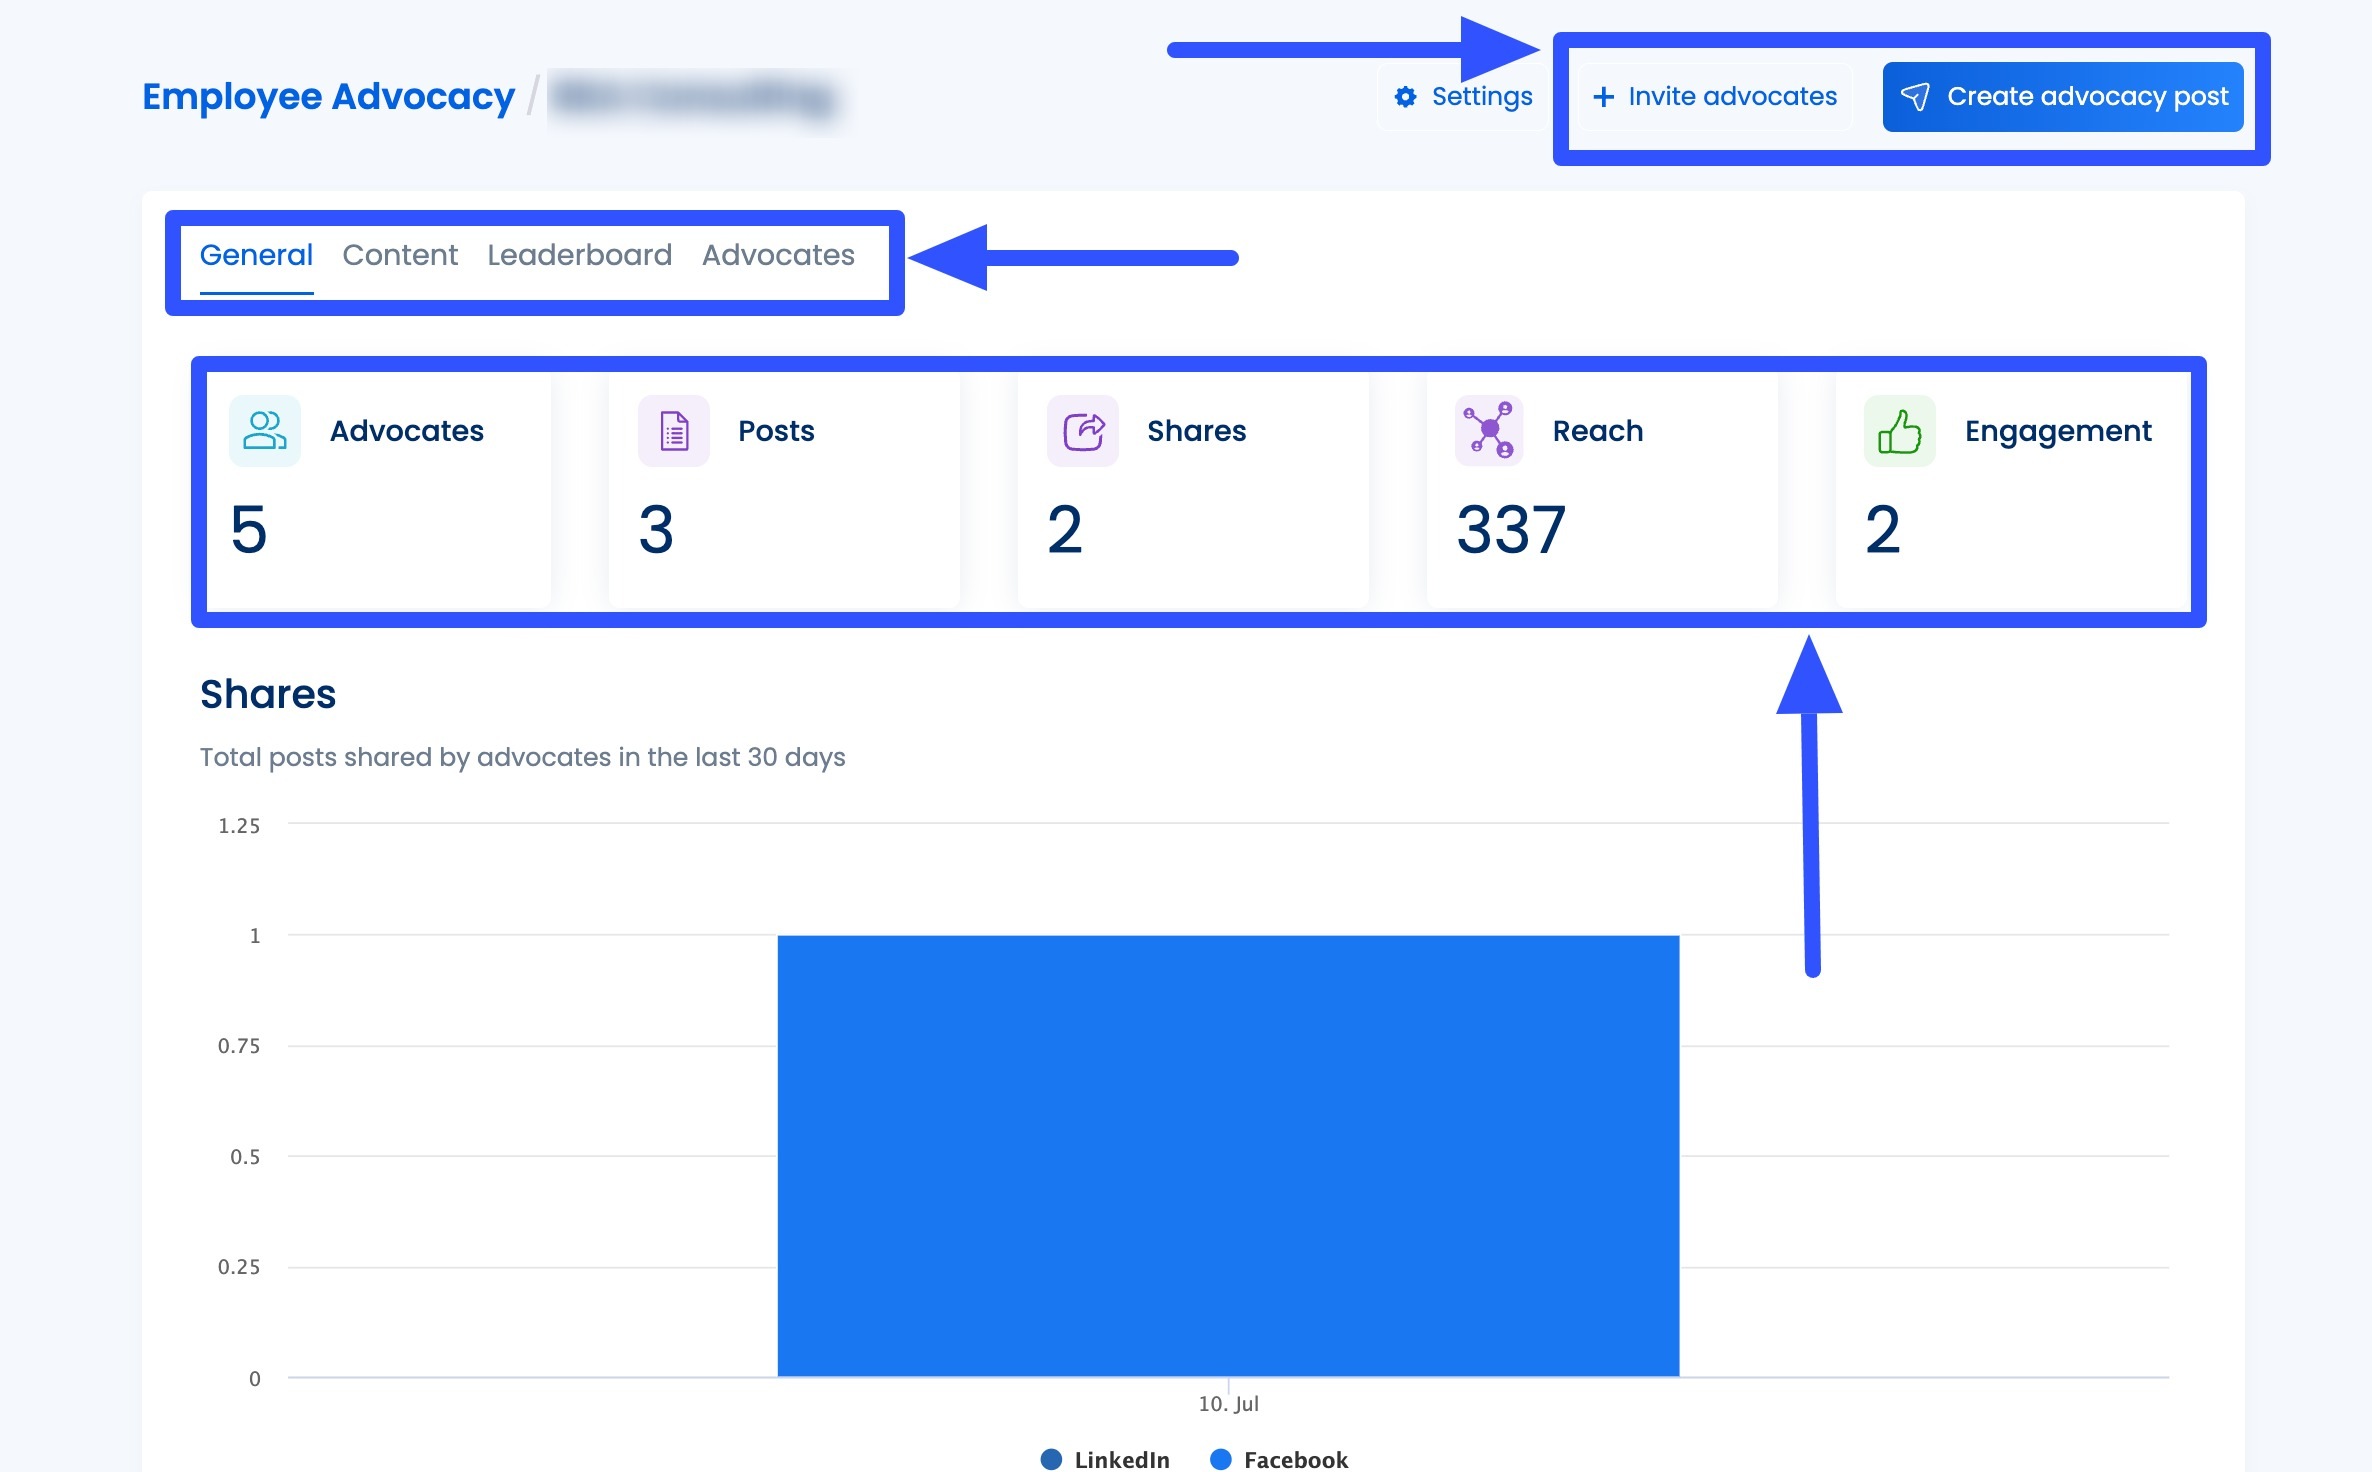Select the Advocates tab
Screen dimensions: 2372x1472
[x=777, y=255]
